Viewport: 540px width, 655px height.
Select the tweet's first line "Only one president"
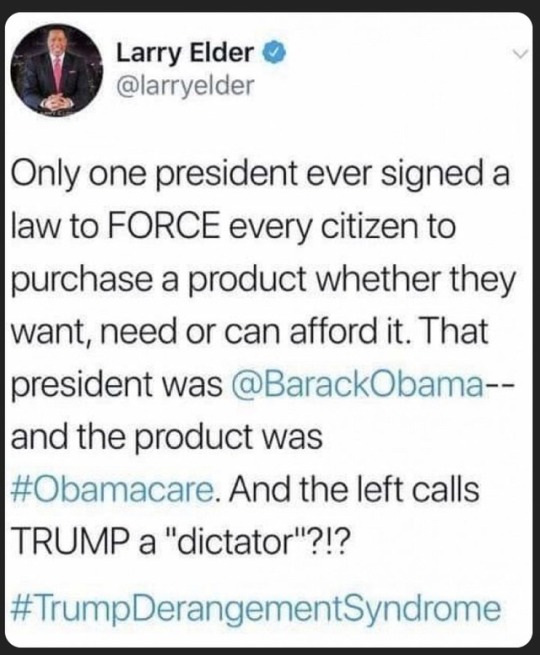tap(154, 175)
